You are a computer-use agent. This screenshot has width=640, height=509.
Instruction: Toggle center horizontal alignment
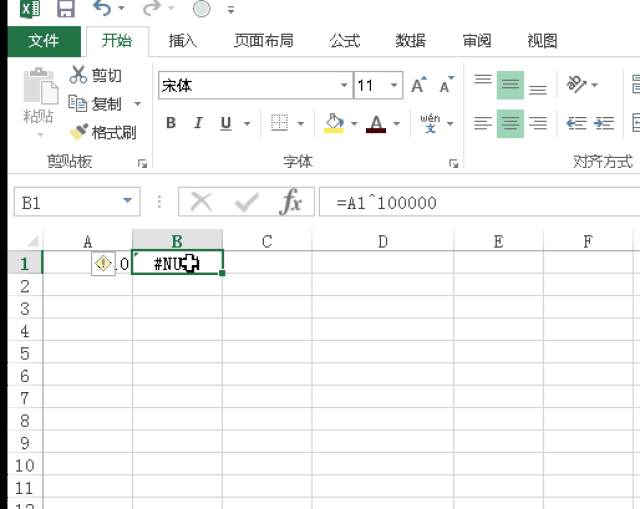click(510, 123)
